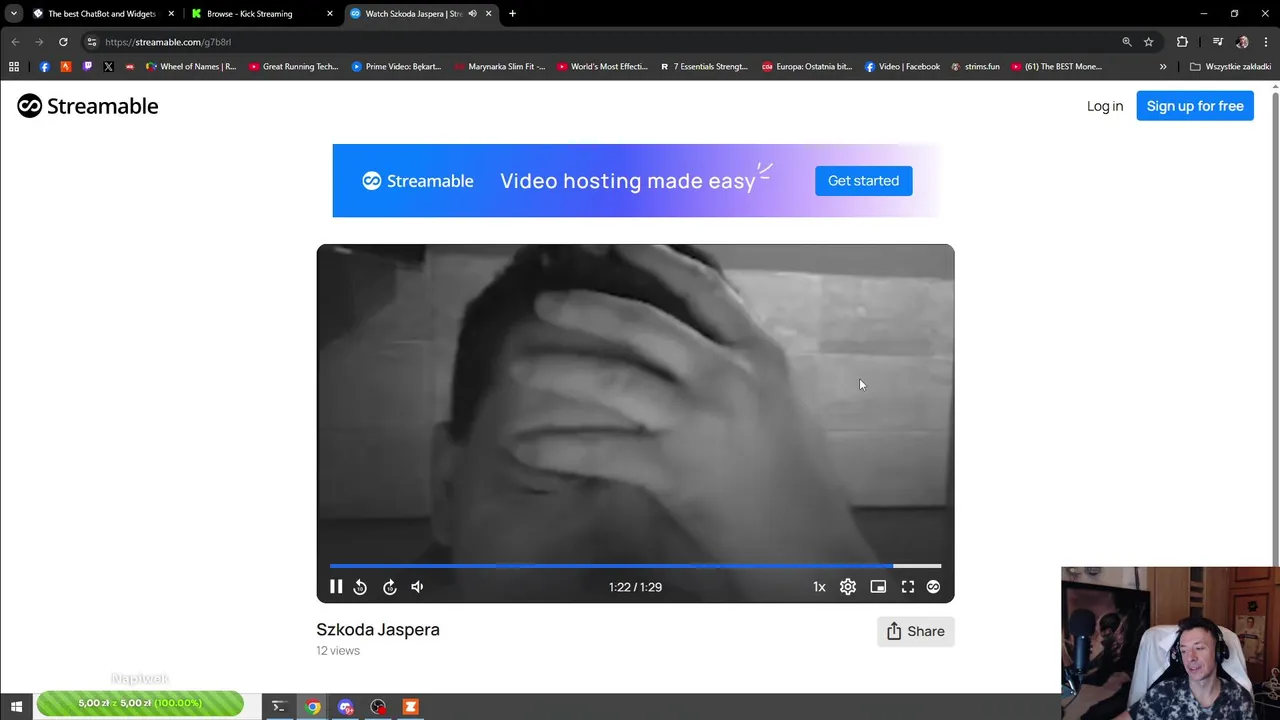The image size is (1280, 720).
Task: Open X bookmark icon
Action: (108, 67)
